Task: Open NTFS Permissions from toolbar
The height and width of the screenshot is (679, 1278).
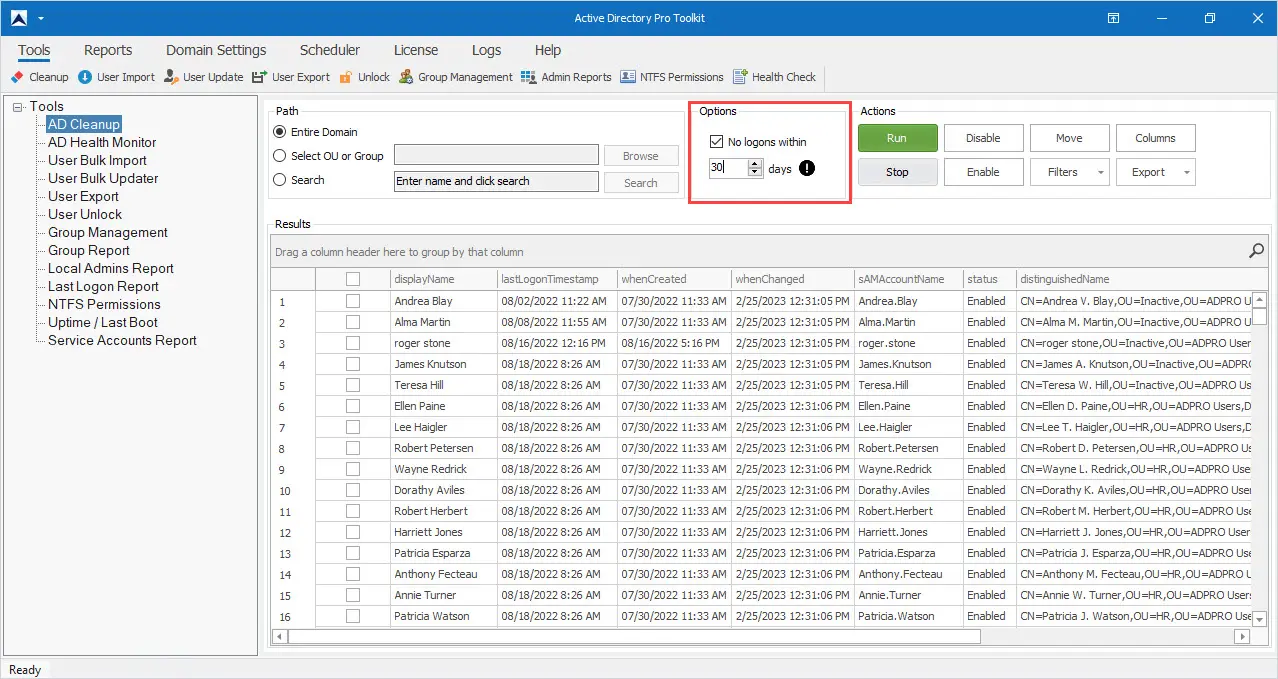Action: (x=672, y=77)
